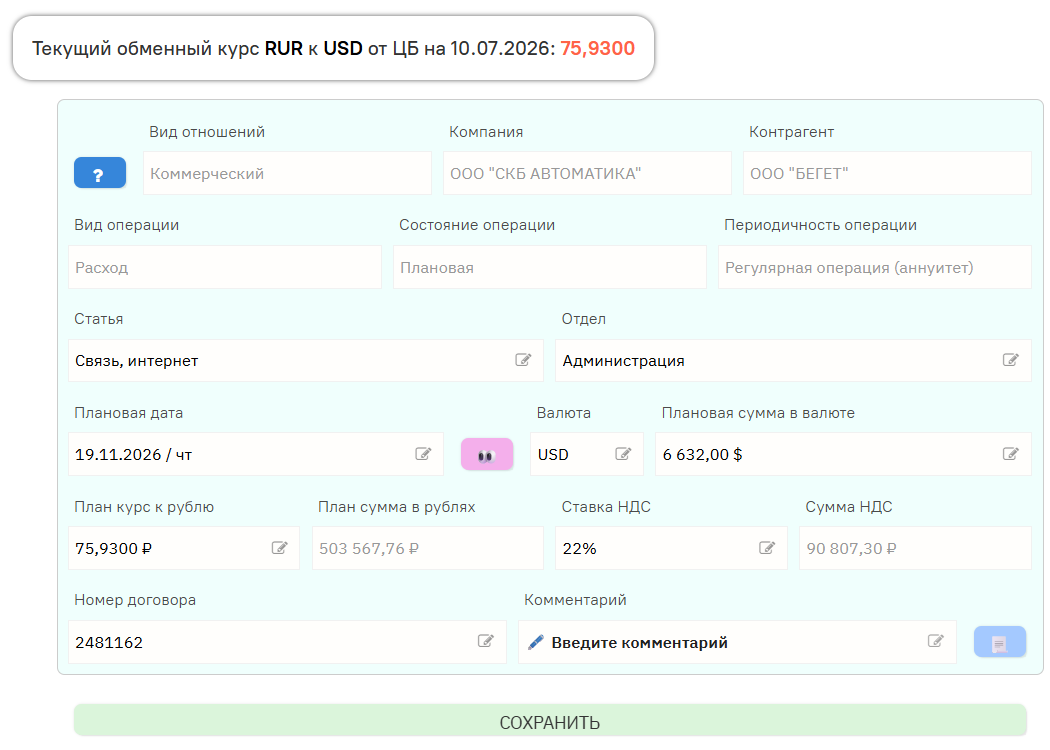Click the Введите комментарий input field
Viewport: 1050px width, 750px height.
737,642
